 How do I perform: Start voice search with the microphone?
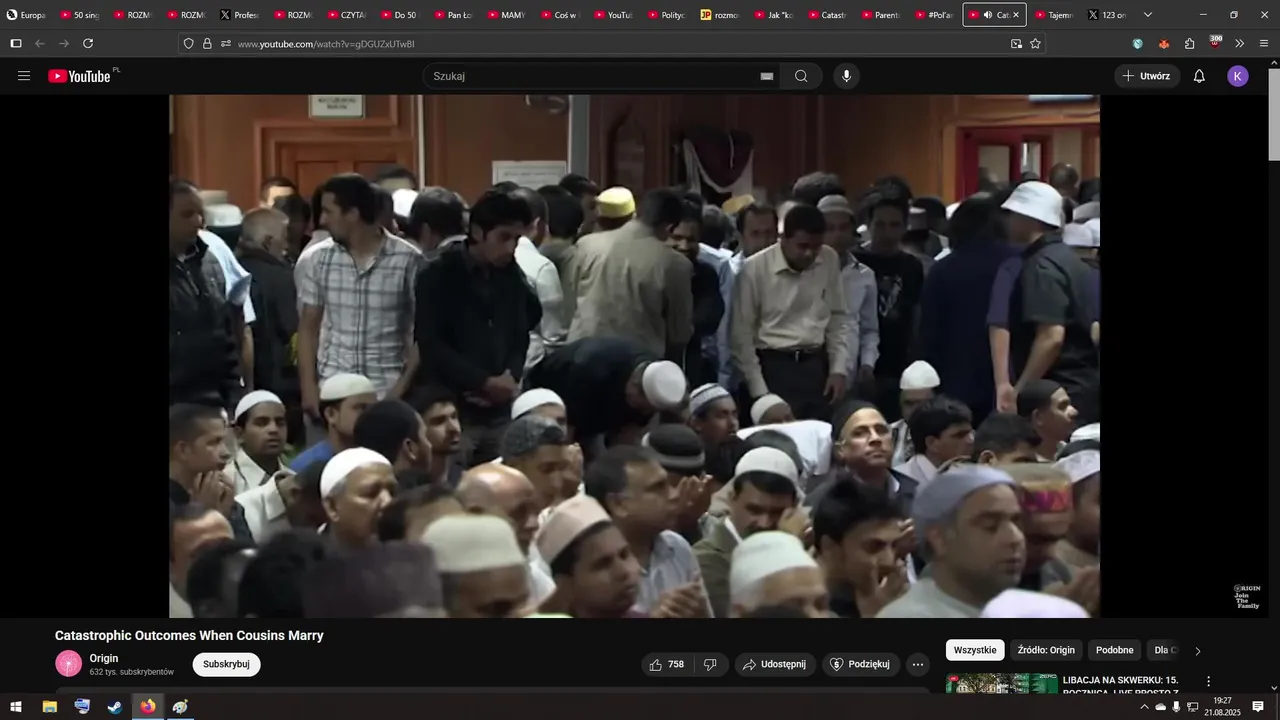coord(847,76)
